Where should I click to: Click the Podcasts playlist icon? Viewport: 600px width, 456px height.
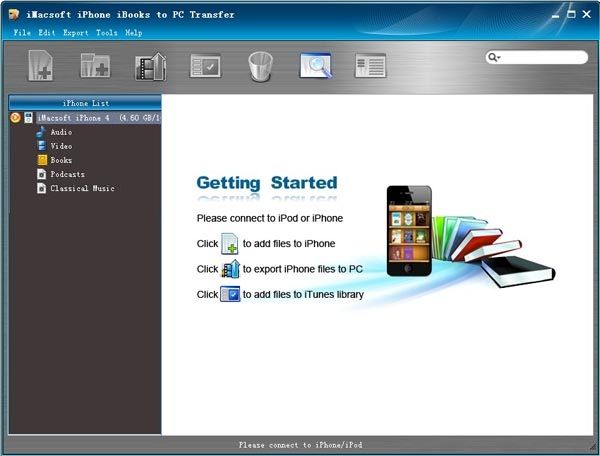pyautogui.click(x=42, y=174)
